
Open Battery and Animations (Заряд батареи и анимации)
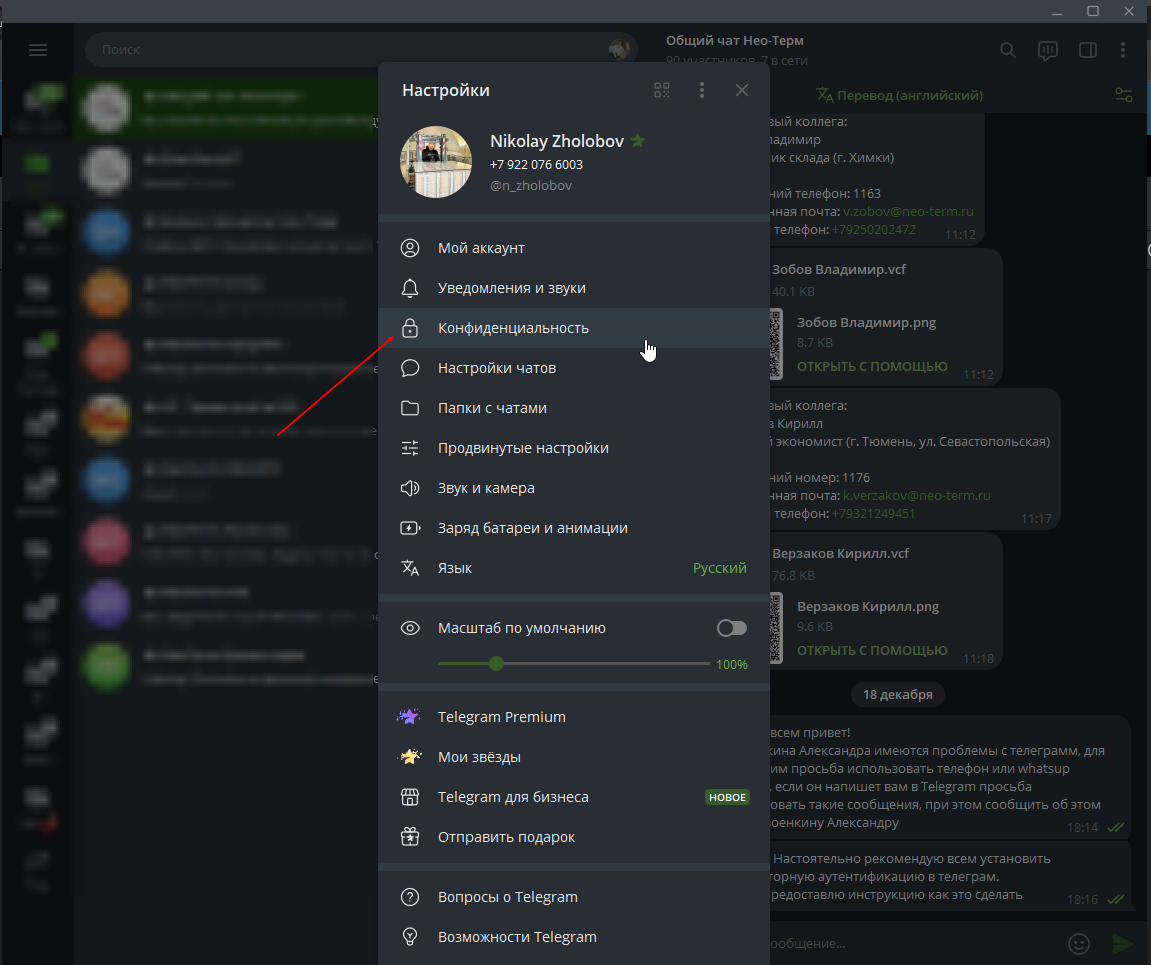pyautogui.click(x=574, y=528)
